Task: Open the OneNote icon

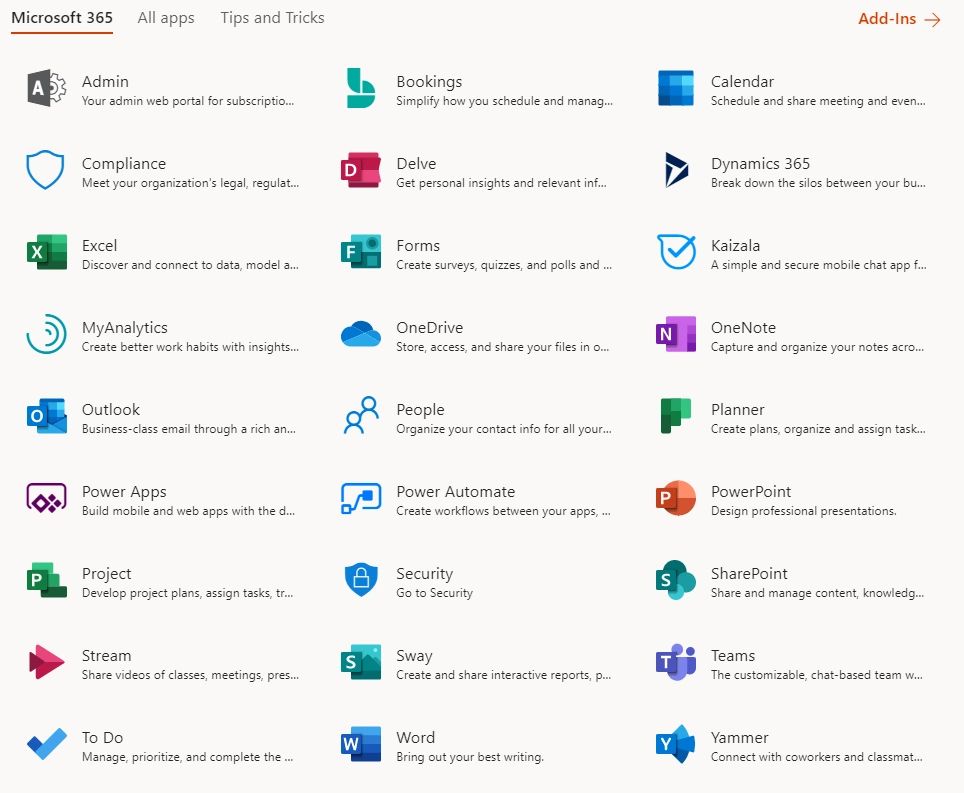Action: pos(675,335)
